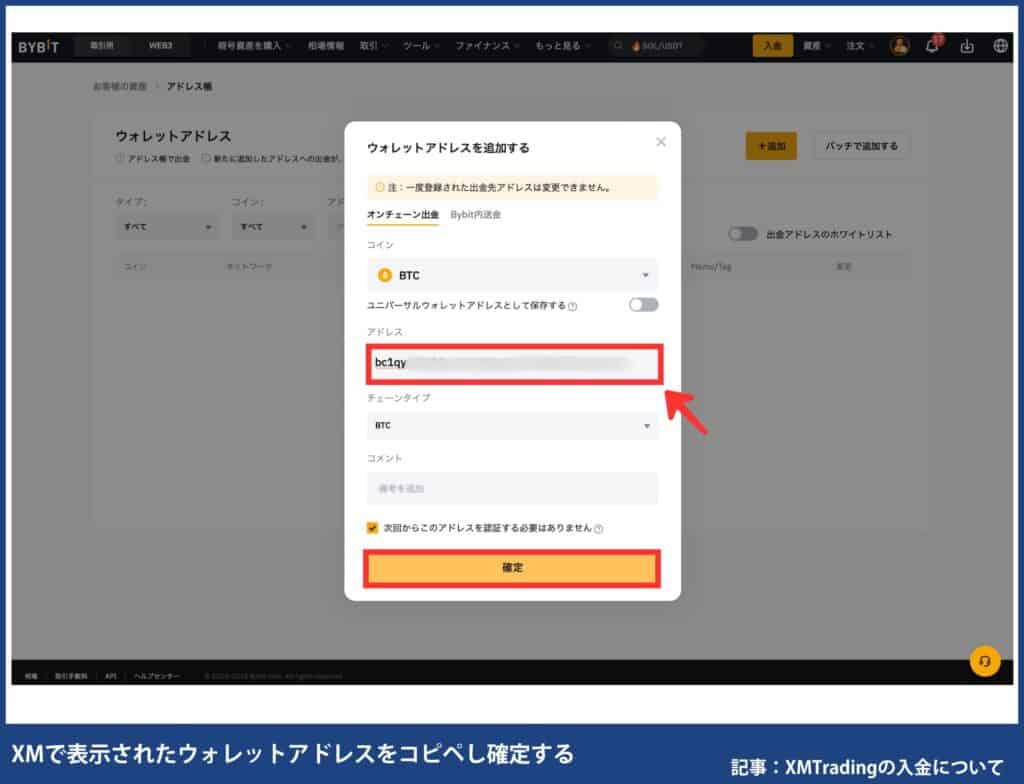The height and width of the screenshot is (784, 1024).
Task: Open the support headset chat button
Action: [x=985, y=661]
